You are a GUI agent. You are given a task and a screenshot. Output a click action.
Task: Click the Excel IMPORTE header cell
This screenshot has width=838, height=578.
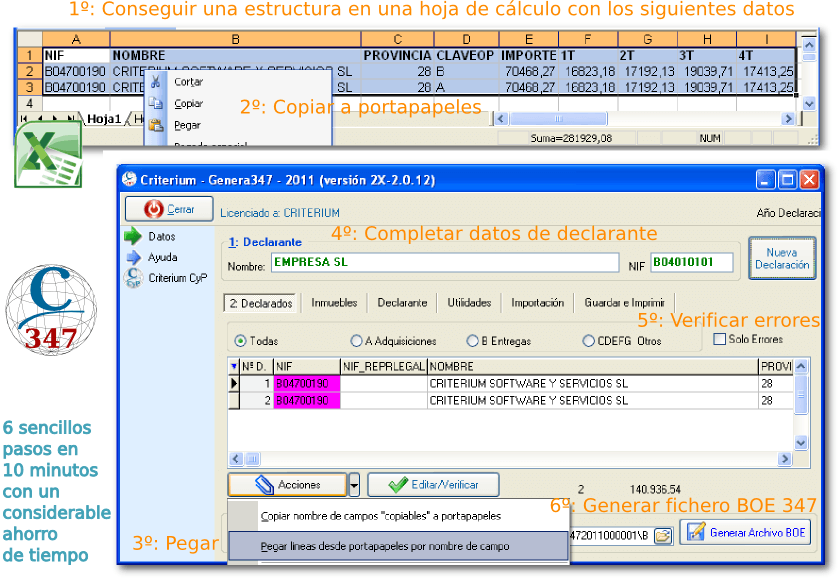tap(529, 56)
